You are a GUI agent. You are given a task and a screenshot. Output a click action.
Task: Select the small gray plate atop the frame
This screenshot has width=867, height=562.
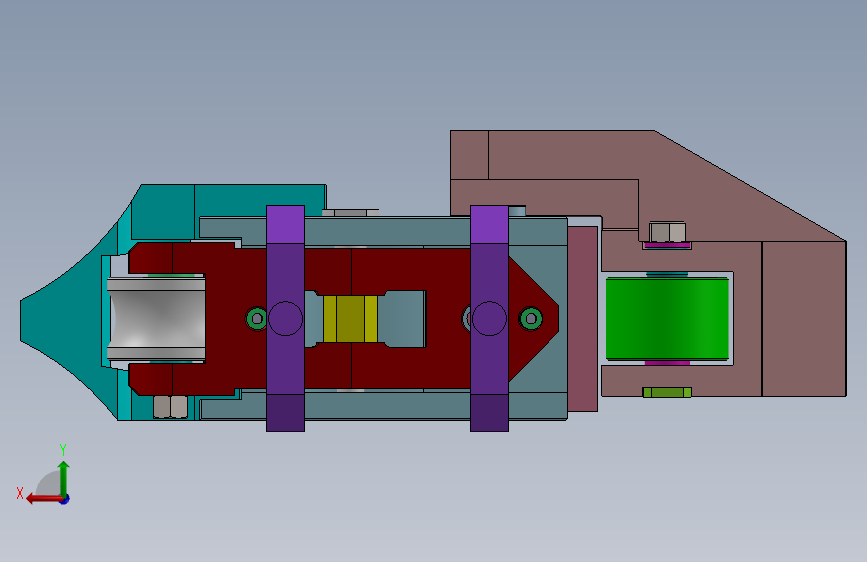[x=350, y=213]
